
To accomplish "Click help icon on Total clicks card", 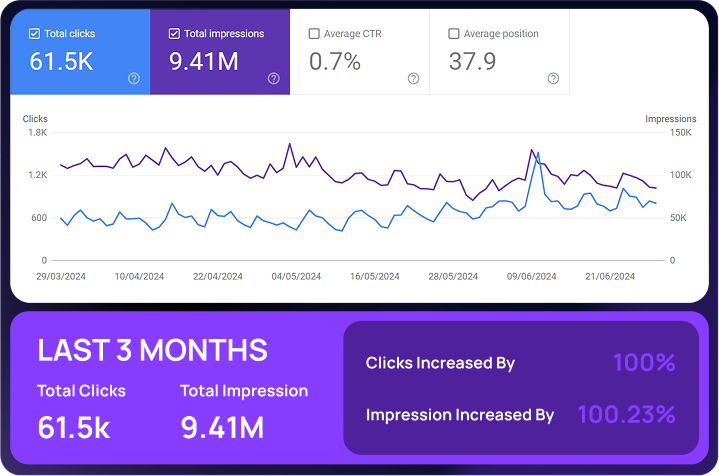I will point(133,79).
